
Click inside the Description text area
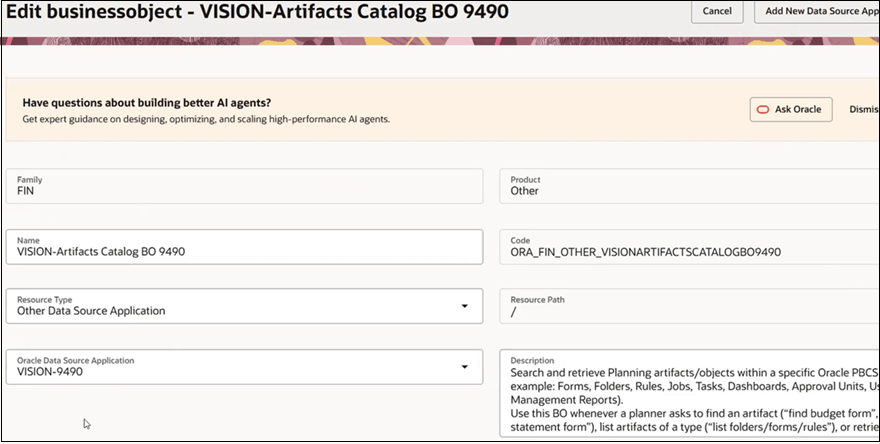click(x=689, y=393)
